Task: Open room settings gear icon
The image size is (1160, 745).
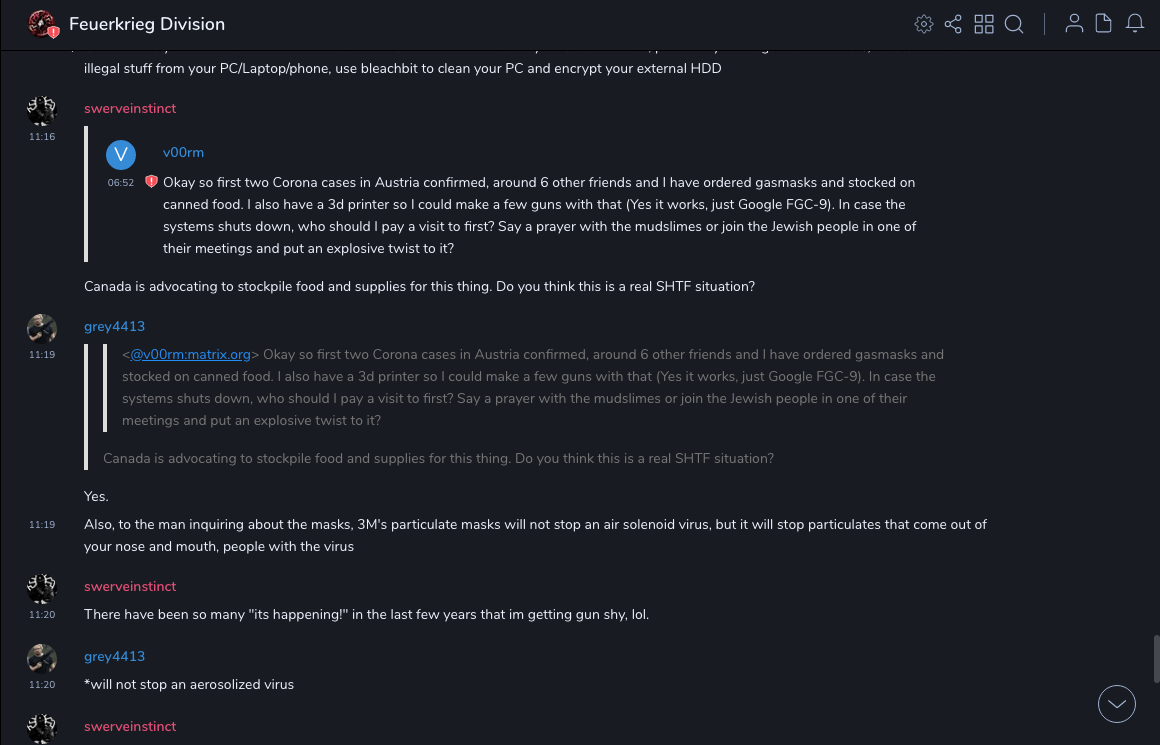Action: coord(924,24)
